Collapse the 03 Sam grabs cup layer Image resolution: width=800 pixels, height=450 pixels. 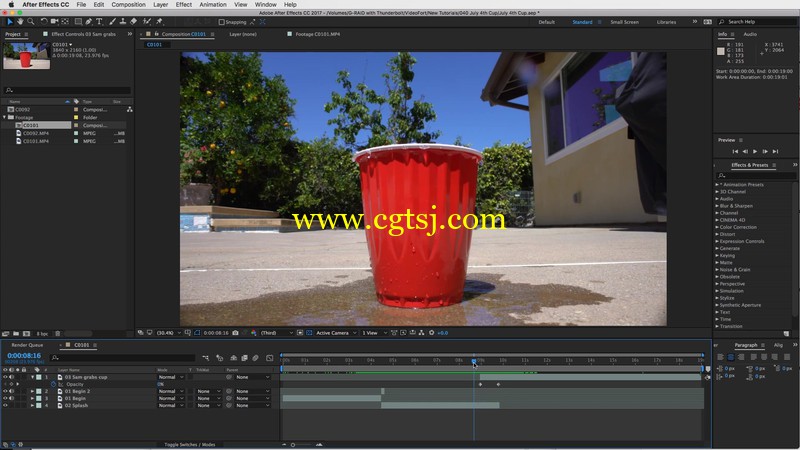tap(32, 377)
